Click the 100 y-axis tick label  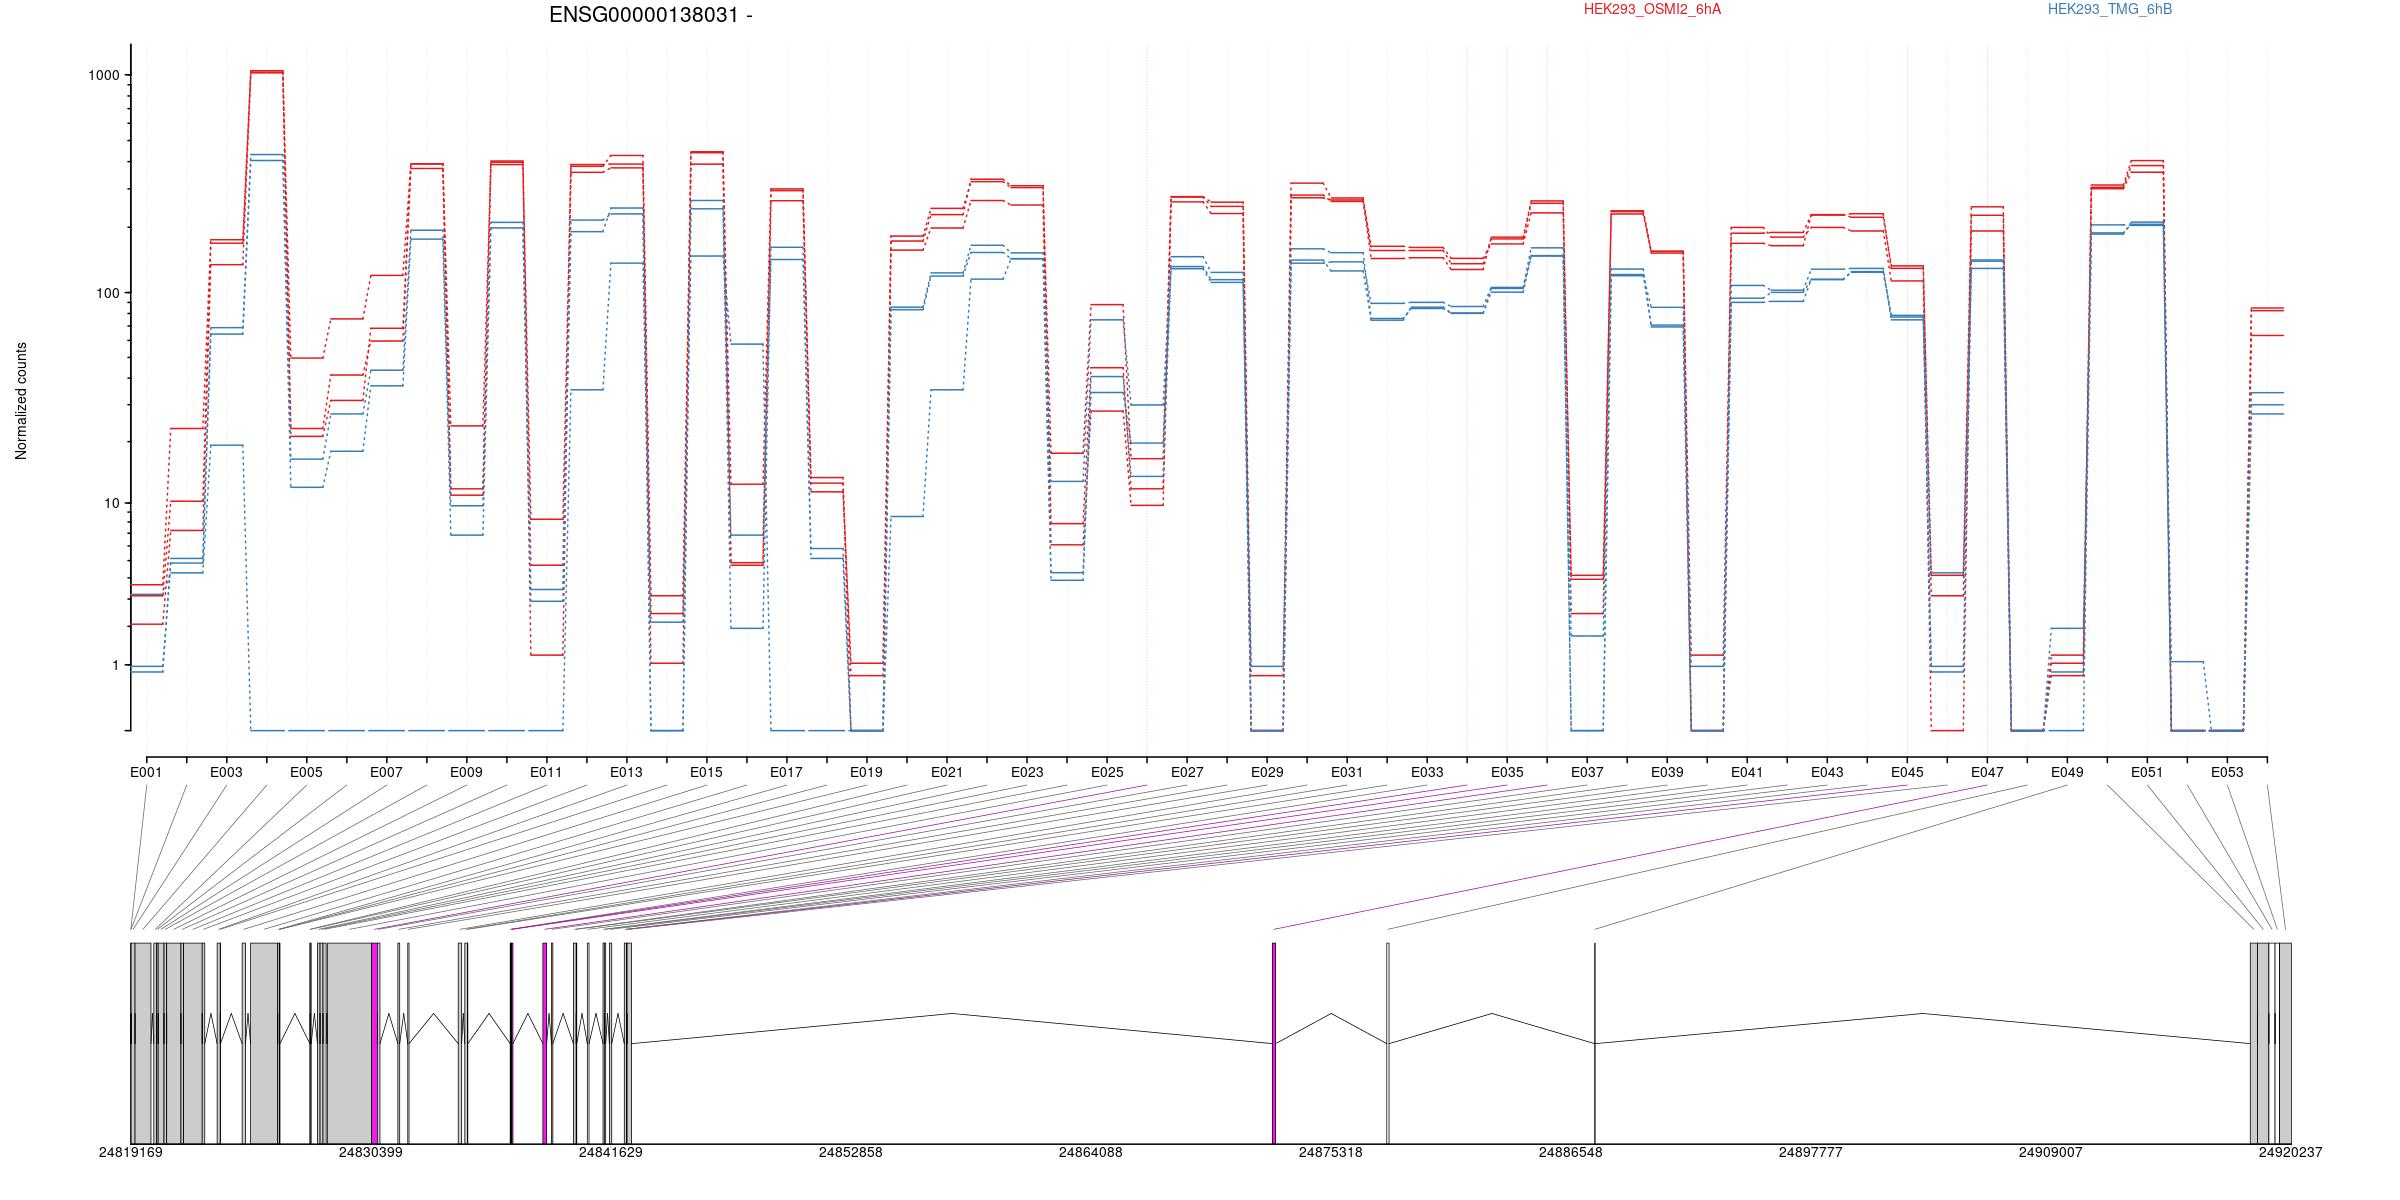[x=110, y=293]
